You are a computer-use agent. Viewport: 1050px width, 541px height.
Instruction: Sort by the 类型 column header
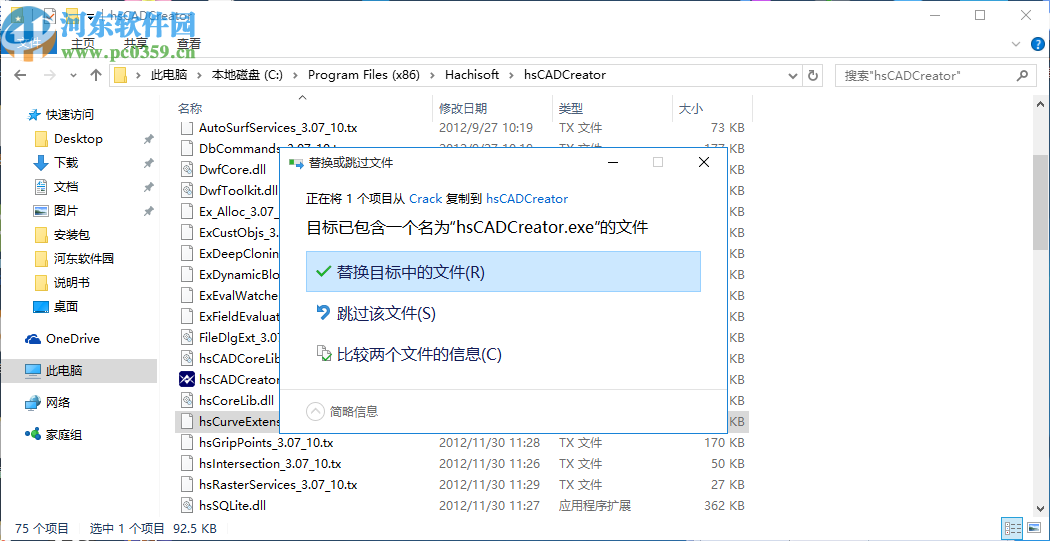[571, 108]
